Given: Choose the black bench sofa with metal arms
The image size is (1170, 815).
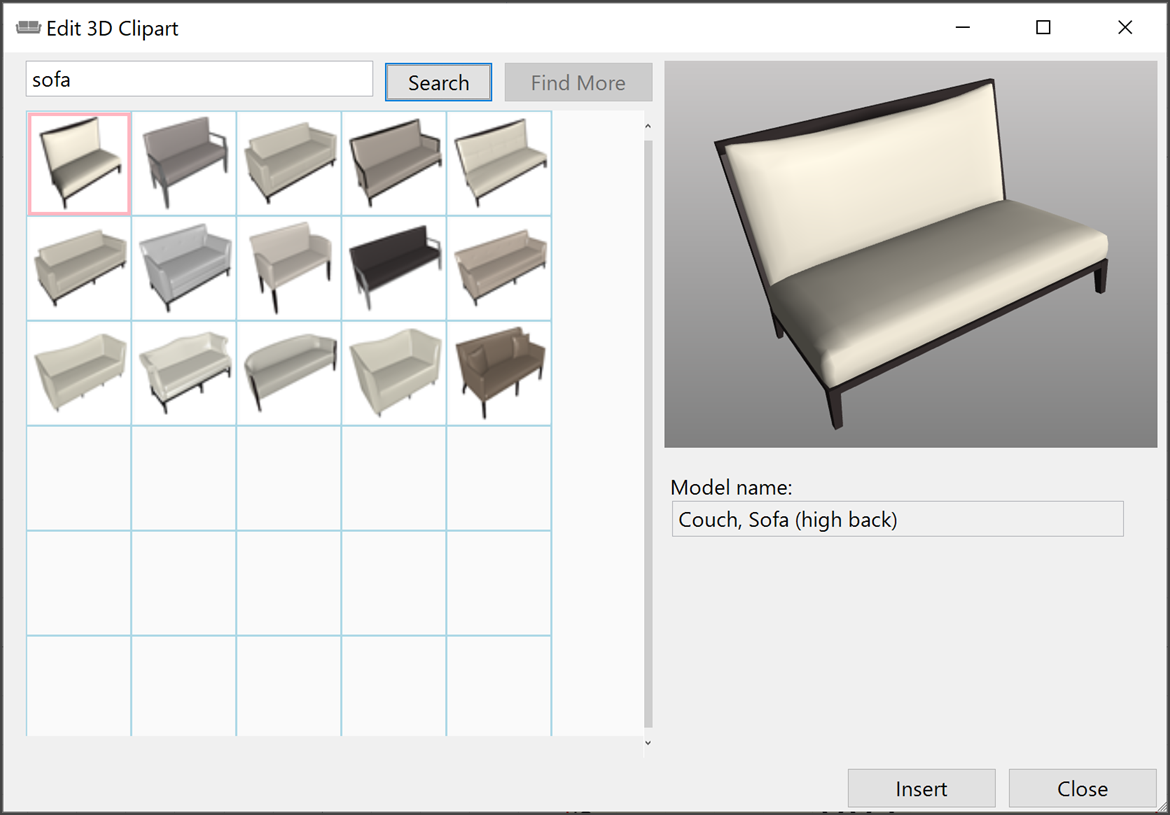Looking at the screenshot, I should point(394,269).
